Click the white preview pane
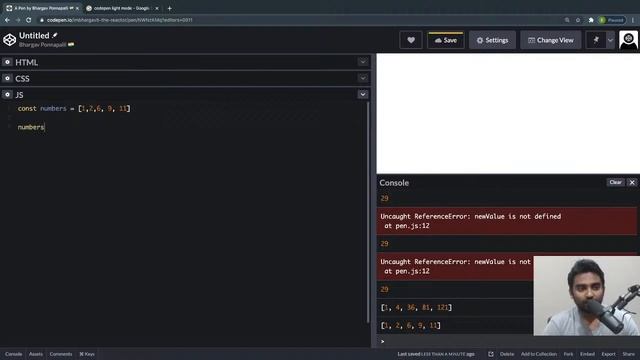 point(508,113)
